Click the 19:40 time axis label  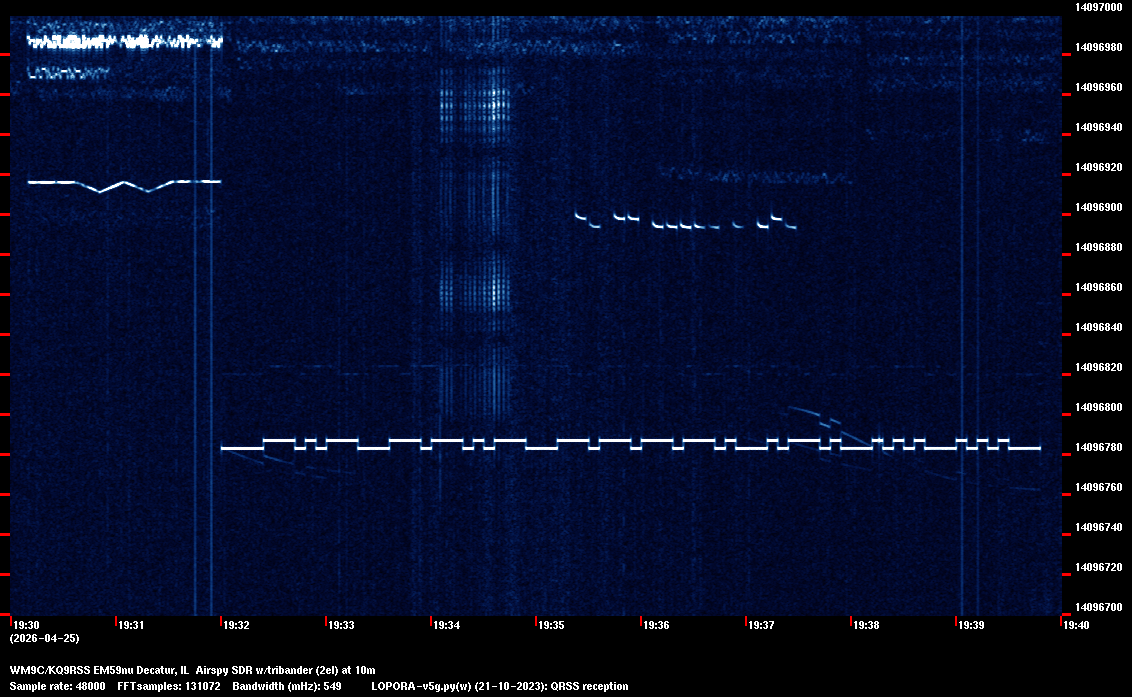pos(1076,625)
